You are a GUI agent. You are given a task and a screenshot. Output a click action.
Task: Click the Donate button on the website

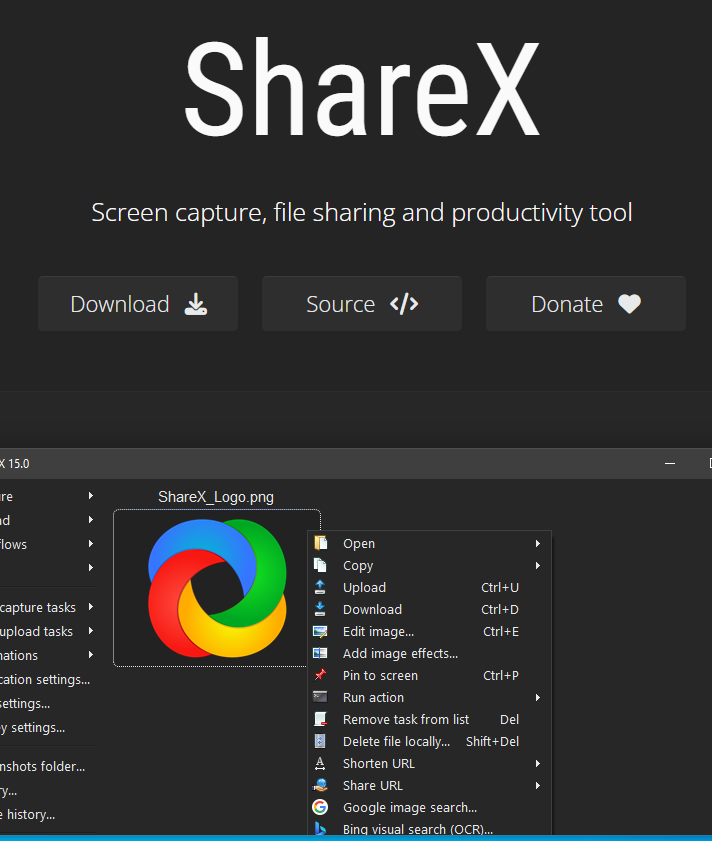pyautogui.click(x=586, y=304)
